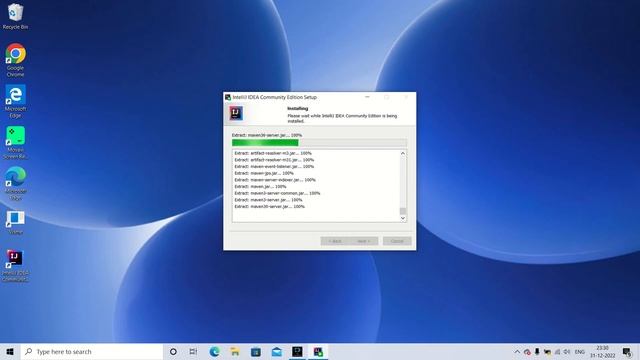Switch the ENG input language indicator
Viewport: 640px width, 360px height.
click(580, 351)
